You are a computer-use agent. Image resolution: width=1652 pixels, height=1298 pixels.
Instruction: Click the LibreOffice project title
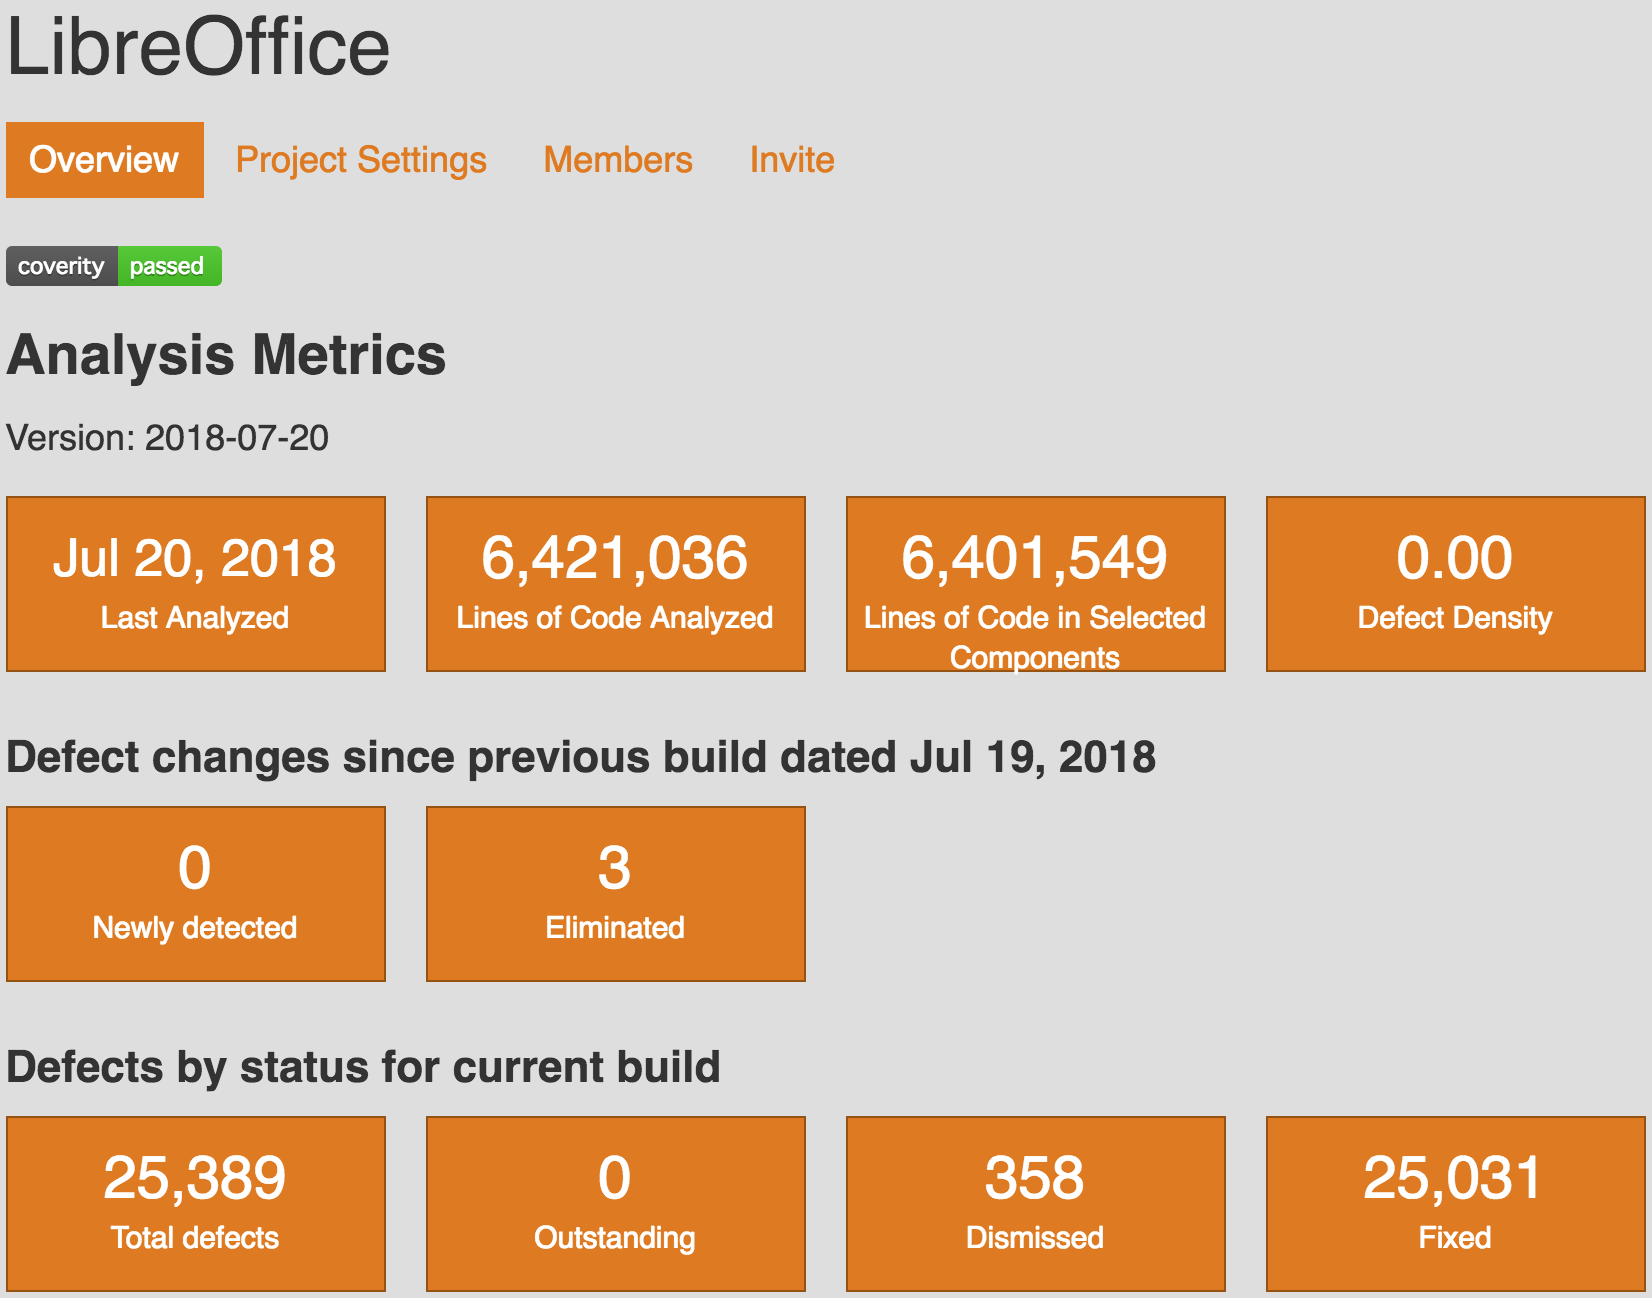[x=198, y=47]
